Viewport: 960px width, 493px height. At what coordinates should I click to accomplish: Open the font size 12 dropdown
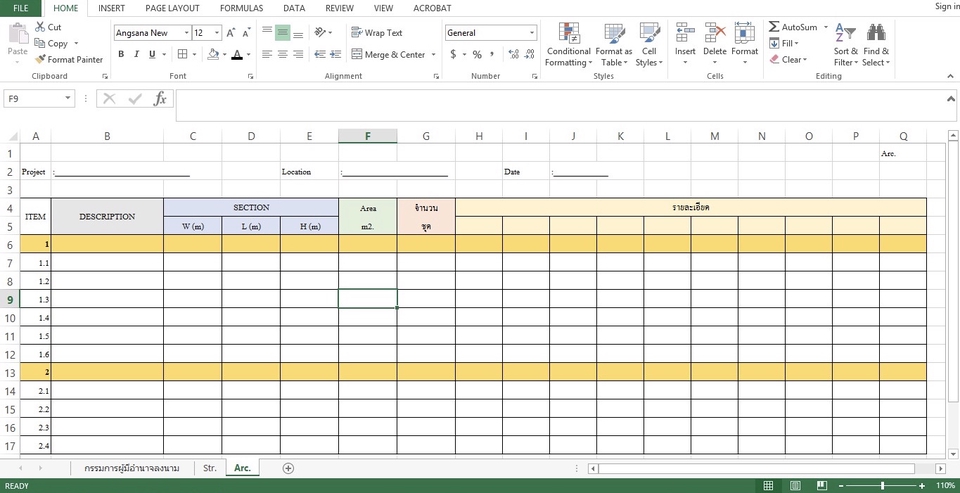[217, 33]
